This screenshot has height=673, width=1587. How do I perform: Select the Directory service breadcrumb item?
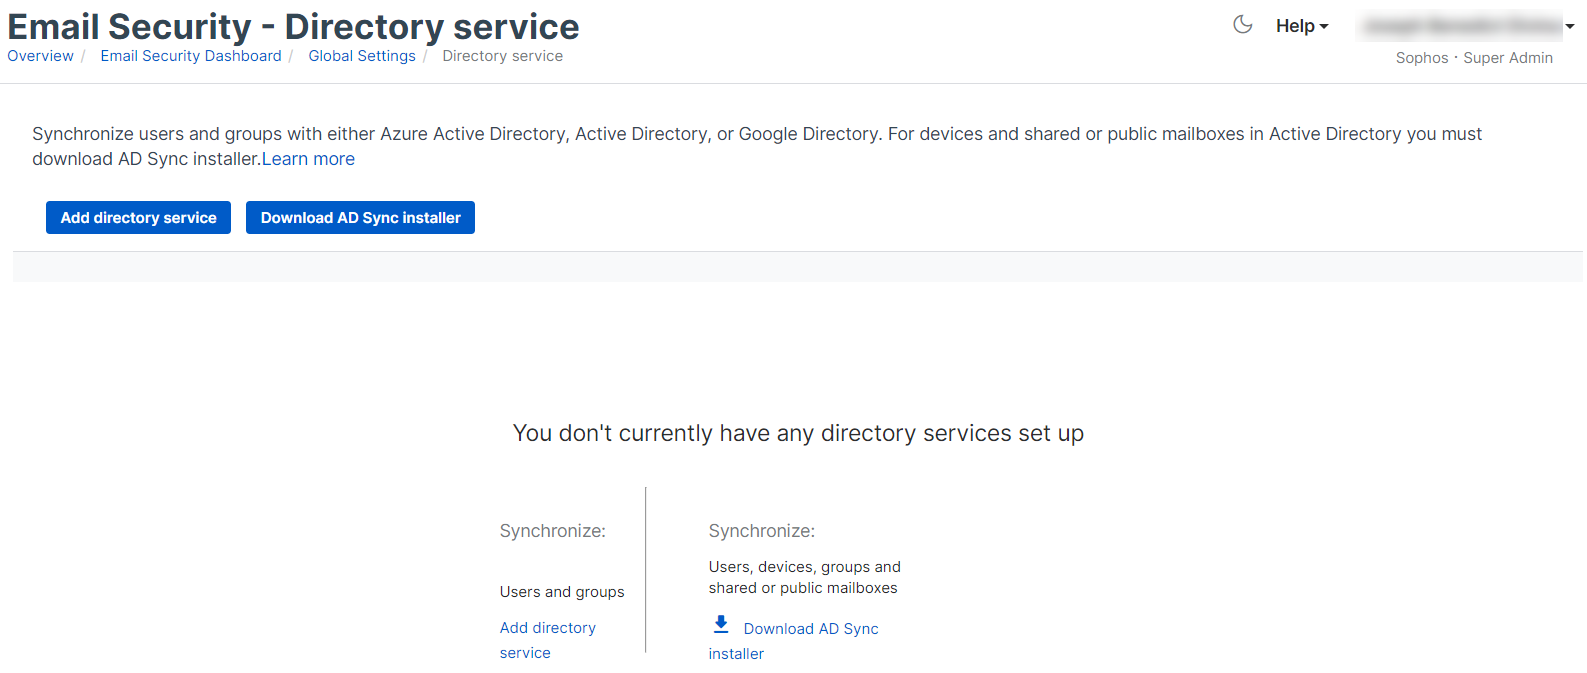click(502, 56)
